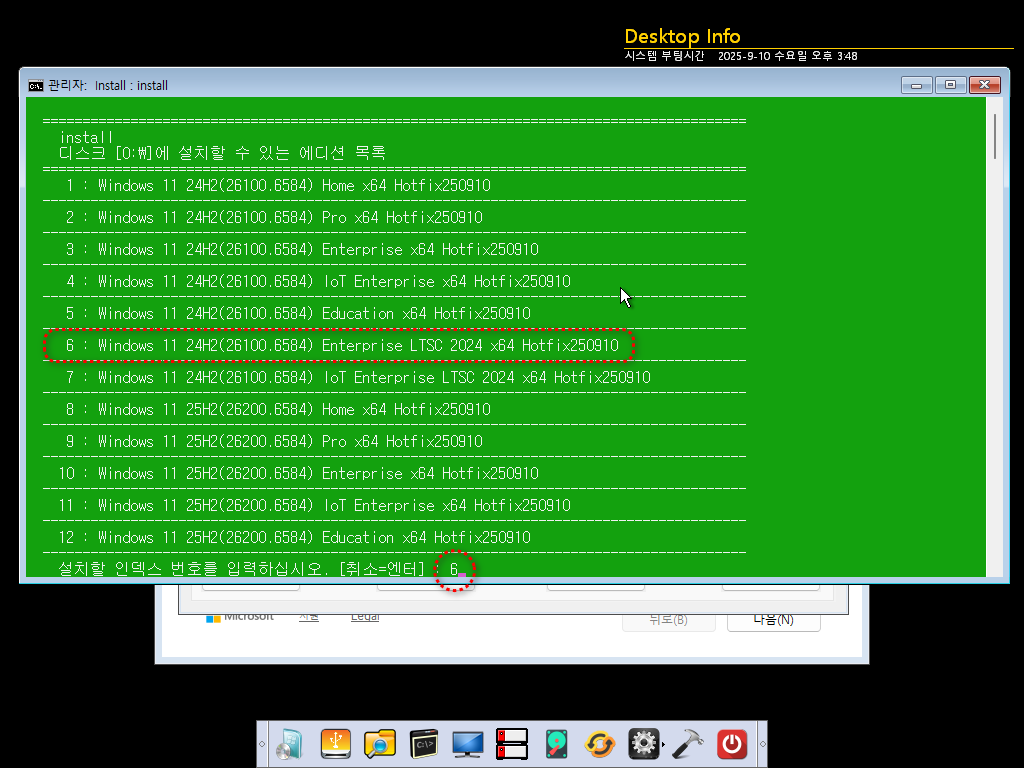Click row 4 24H2 IoT Enterprise x64

pyautogui.click(x=318, y=281)
